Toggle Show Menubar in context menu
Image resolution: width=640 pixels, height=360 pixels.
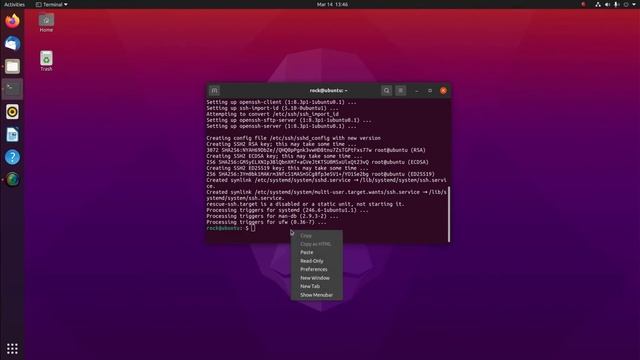[317, 295]
